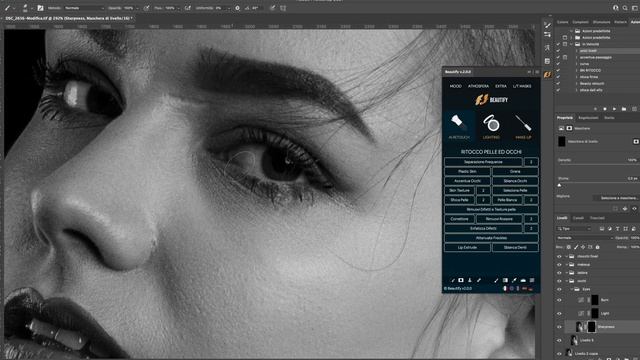Screen dimensions: 640x360
Task: Open the Opacità dropdown in options bar
Action: coord(137,8)
